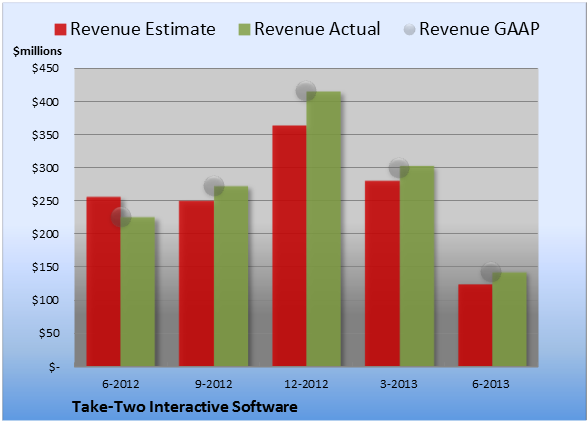Click the GAAP marker above 9-2012
Viewport: 588px width, 422px height.
tap(214, 186)
